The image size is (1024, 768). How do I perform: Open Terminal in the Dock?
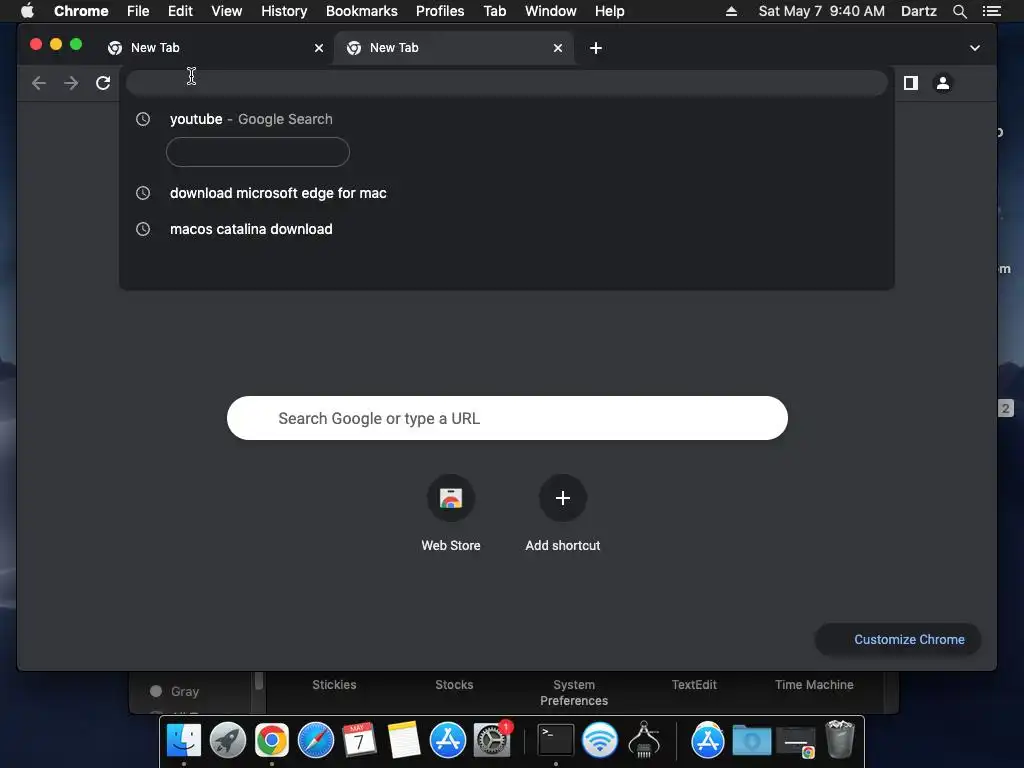tap(556, 740)
